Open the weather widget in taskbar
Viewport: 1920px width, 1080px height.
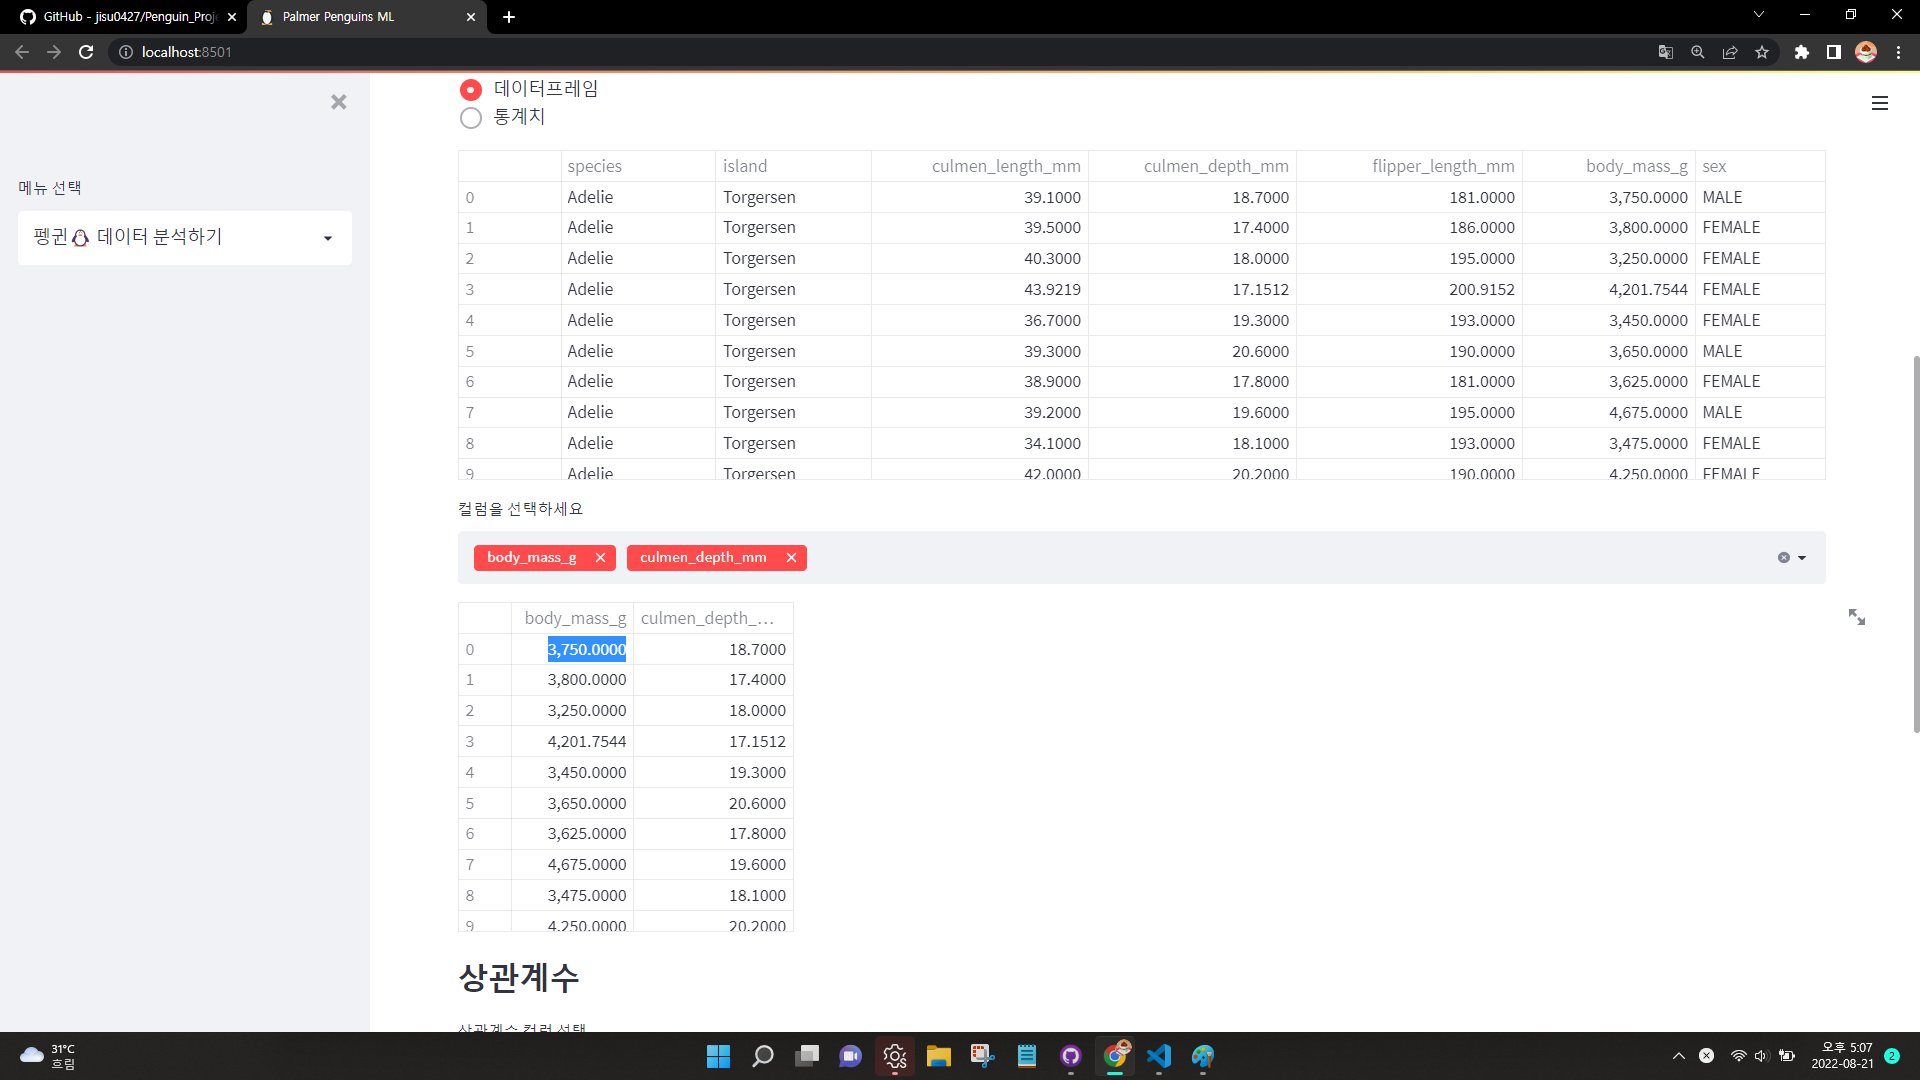tap(48, 1056)
